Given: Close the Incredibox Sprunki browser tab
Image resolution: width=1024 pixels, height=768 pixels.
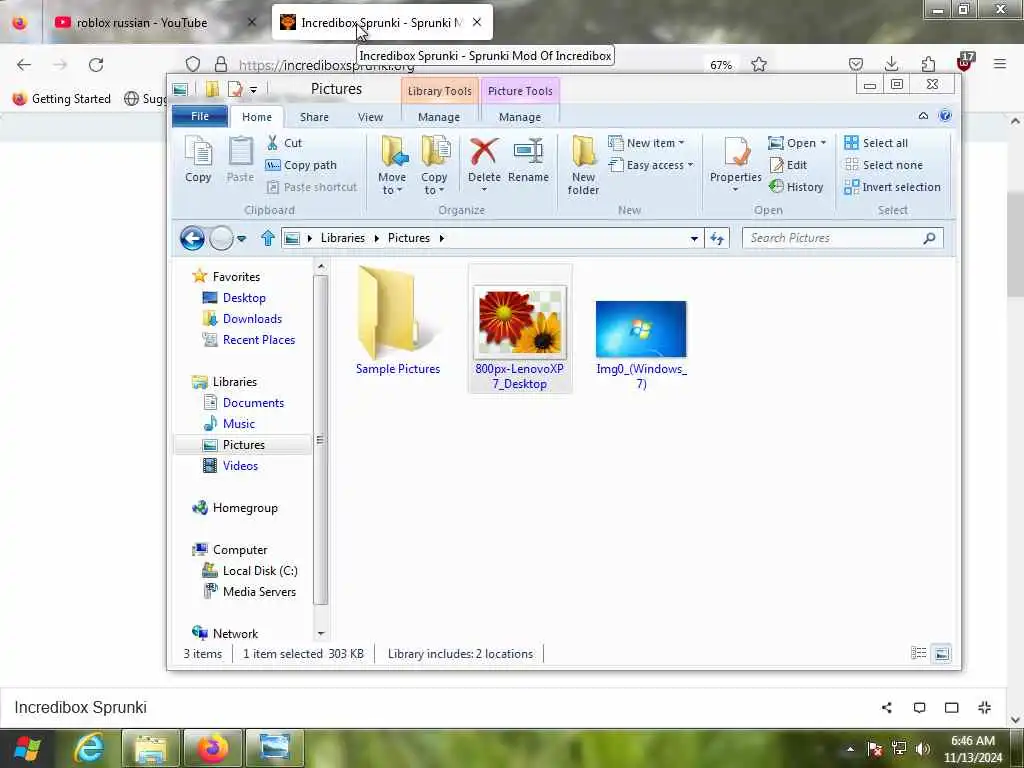Looking at the screenshot, I should [477, 22].
